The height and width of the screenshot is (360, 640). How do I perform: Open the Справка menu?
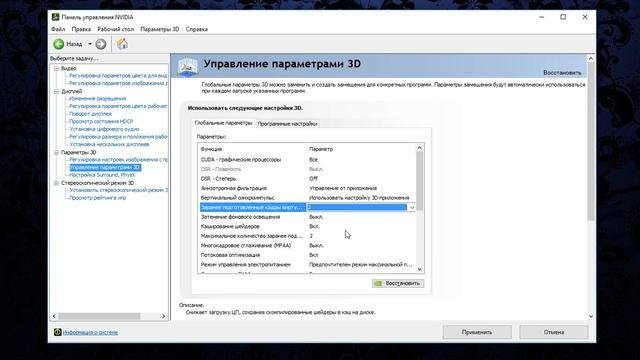coord(197,29)
